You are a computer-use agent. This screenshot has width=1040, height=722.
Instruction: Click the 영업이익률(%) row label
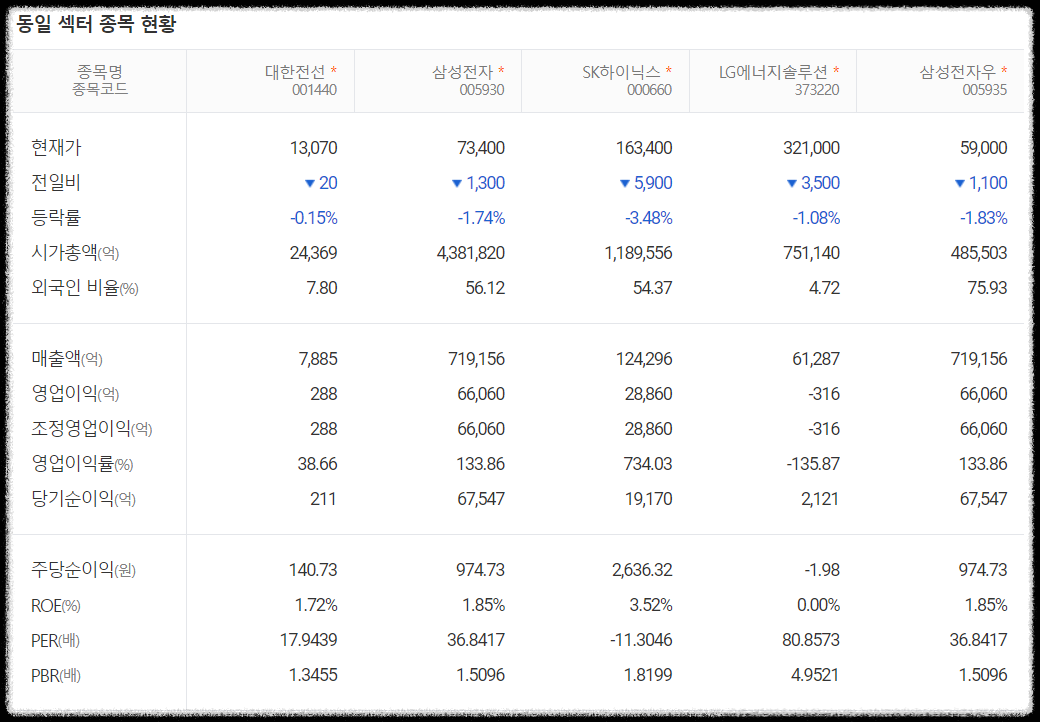82,464
